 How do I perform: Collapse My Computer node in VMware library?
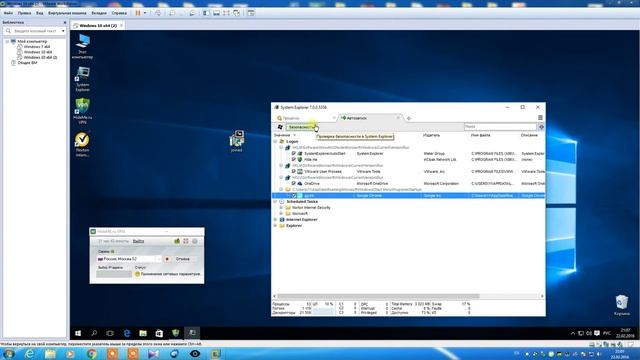click(7, 42)
